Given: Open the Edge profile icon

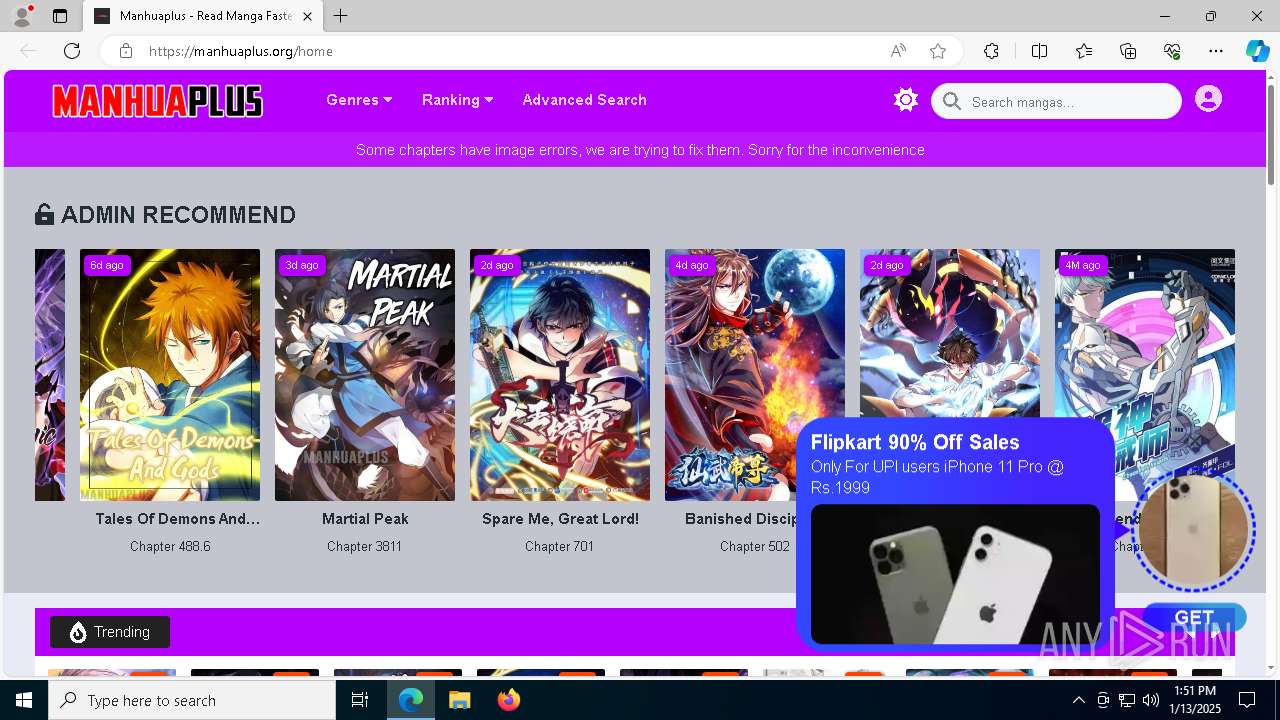Looking at the screenshot, I should [x=22, y=16].
